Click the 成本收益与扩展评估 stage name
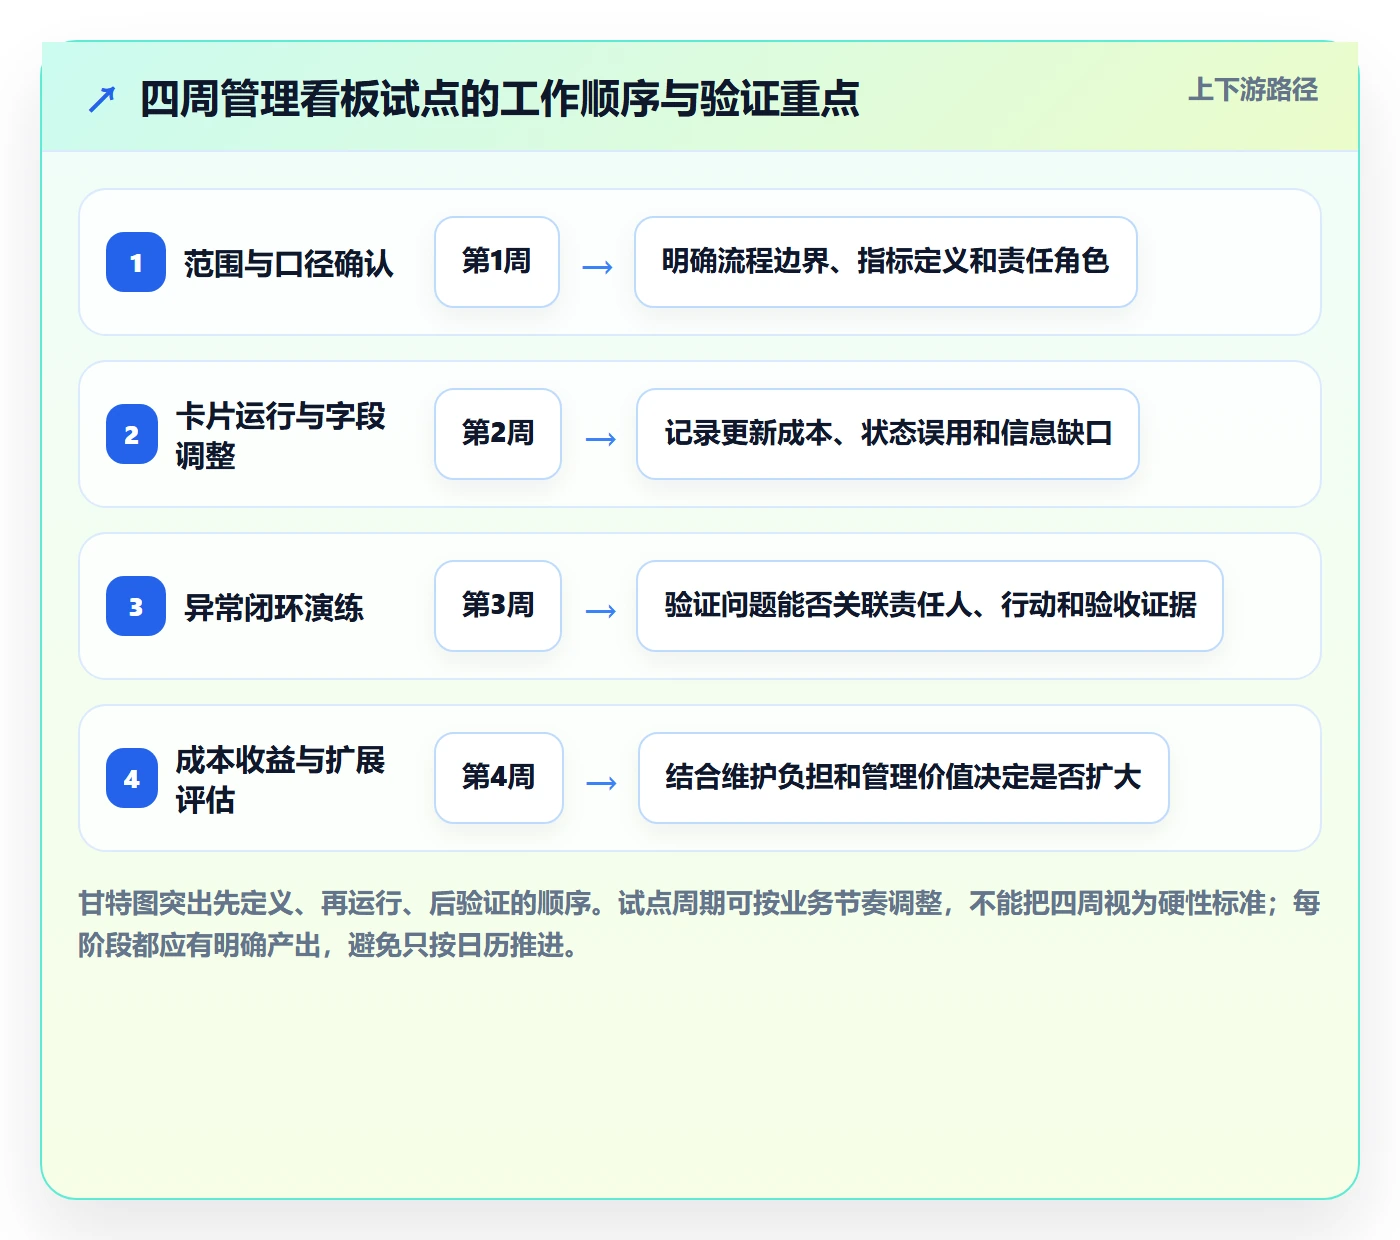Viewport: 1400px width, 1240px height. point(280,779)
